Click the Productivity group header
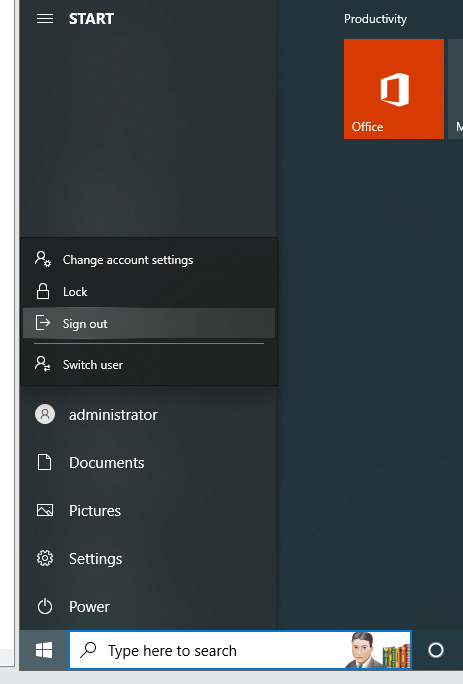Screen dimensions: 463x684 pyautogui.click(x=375, y=19)
